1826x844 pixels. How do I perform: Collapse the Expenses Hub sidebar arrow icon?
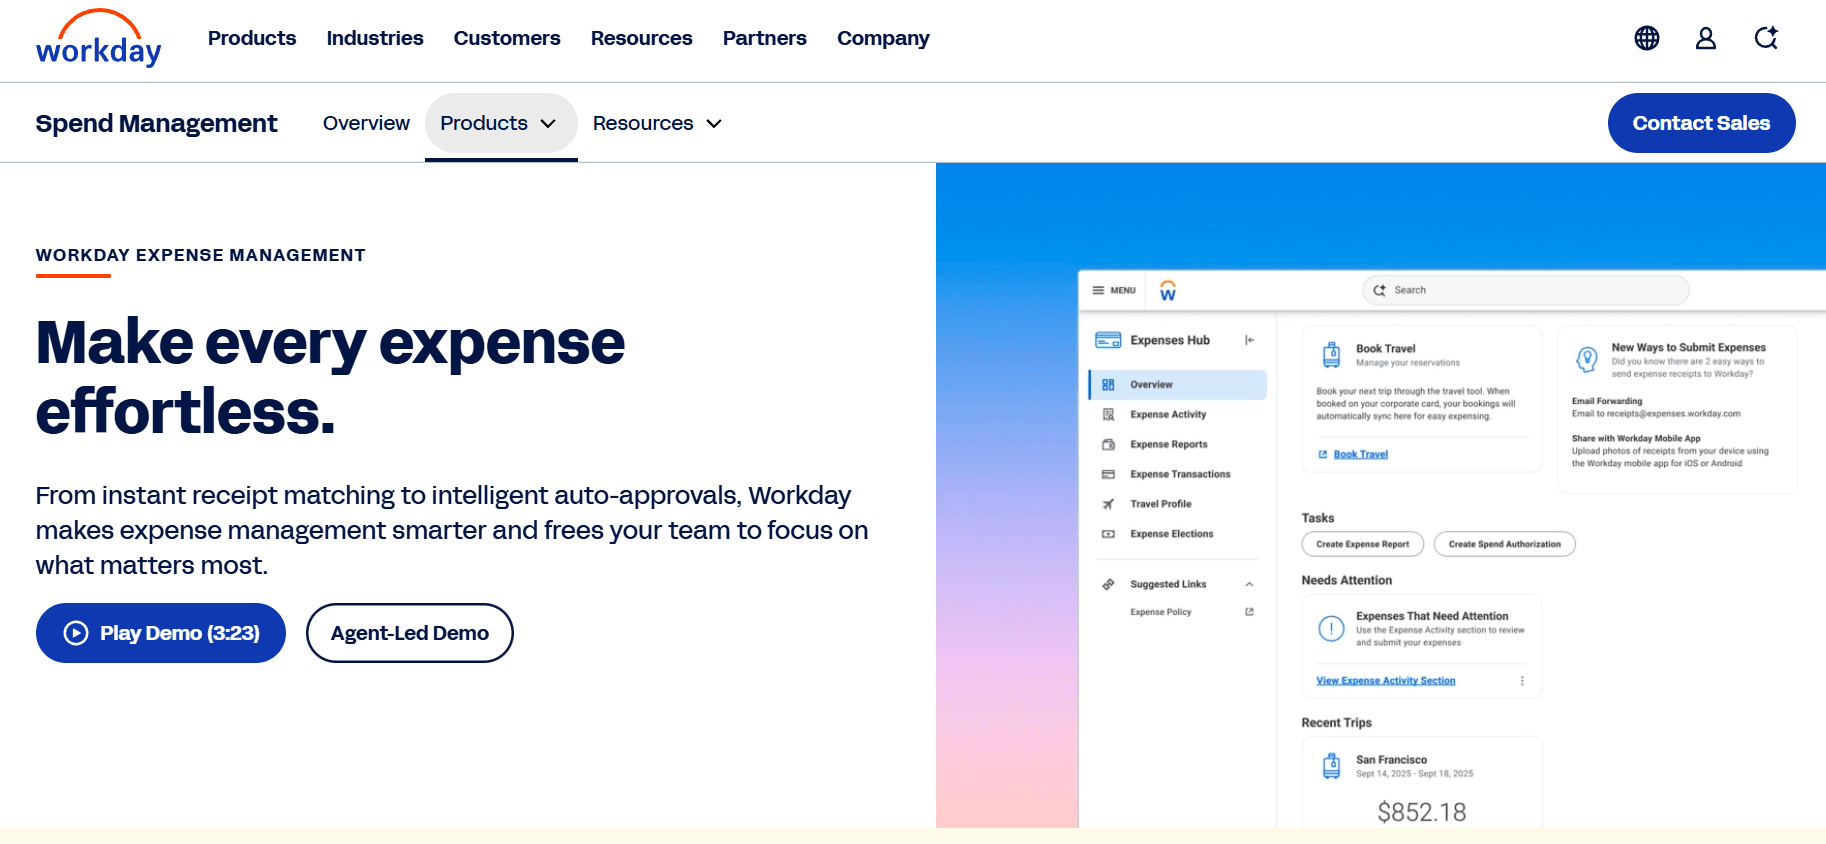[1249, 340]
